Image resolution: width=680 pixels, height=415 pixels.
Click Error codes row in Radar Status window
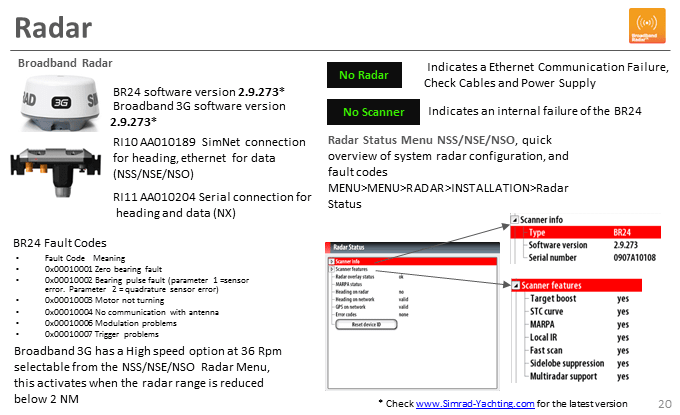pyautogui.click(x=370, y=314)
